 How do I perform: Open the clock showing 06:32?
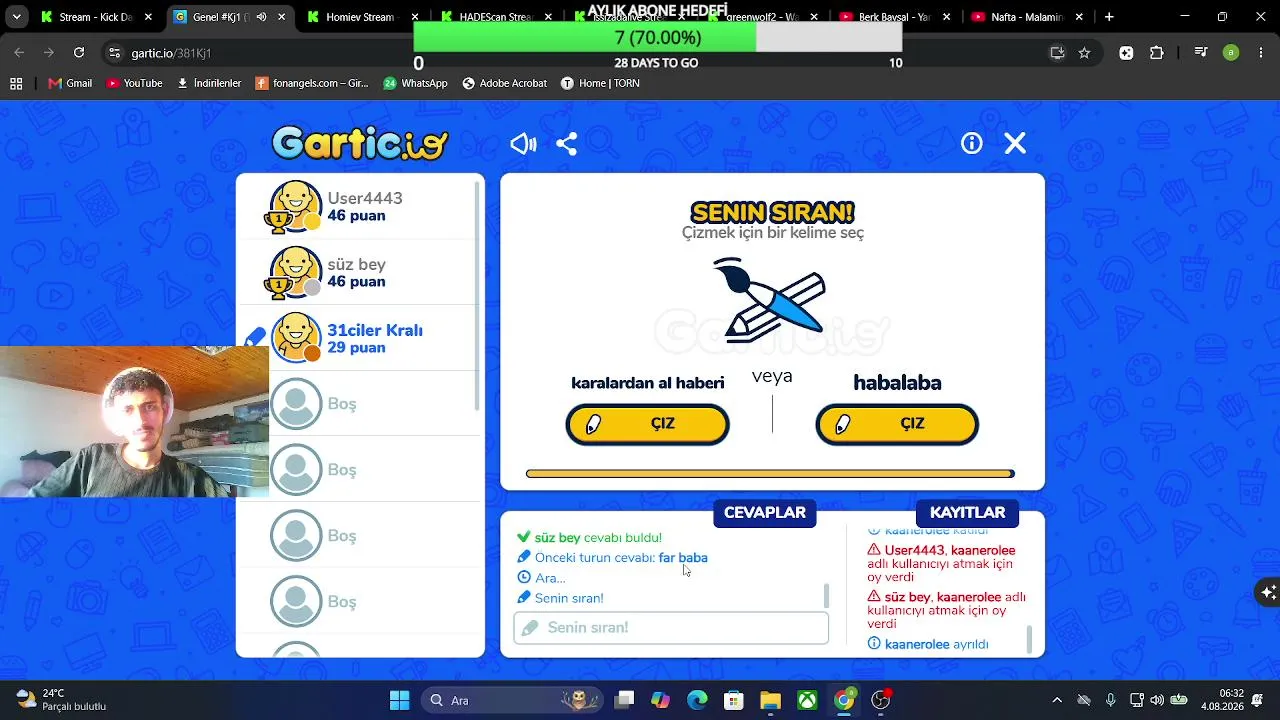[x=1223, y=700]
